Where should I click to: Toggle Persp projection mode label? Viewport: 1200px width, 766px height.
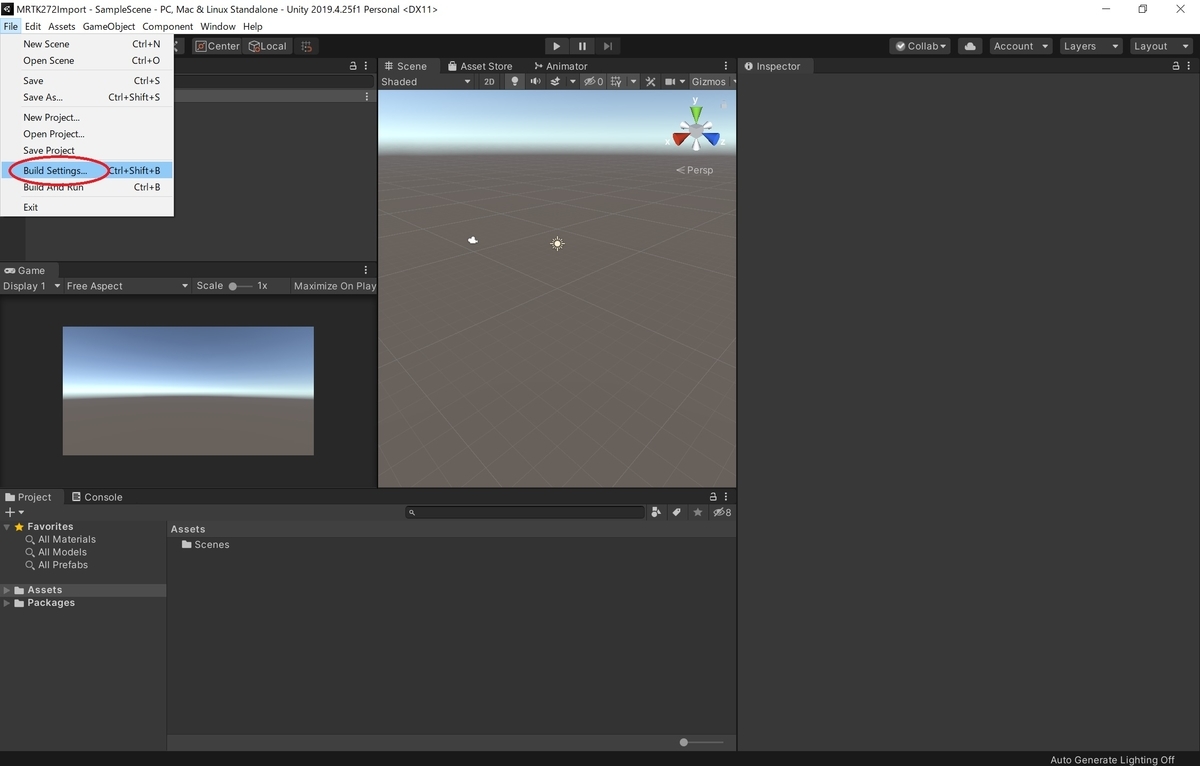(695, 170)
